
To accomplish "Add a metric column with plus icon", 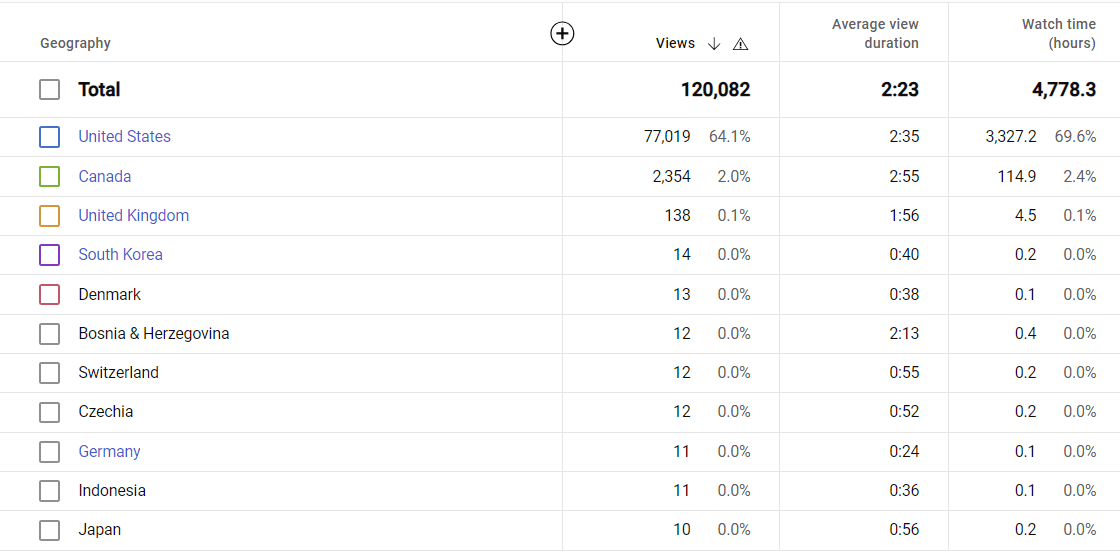I will click(562, 33).
